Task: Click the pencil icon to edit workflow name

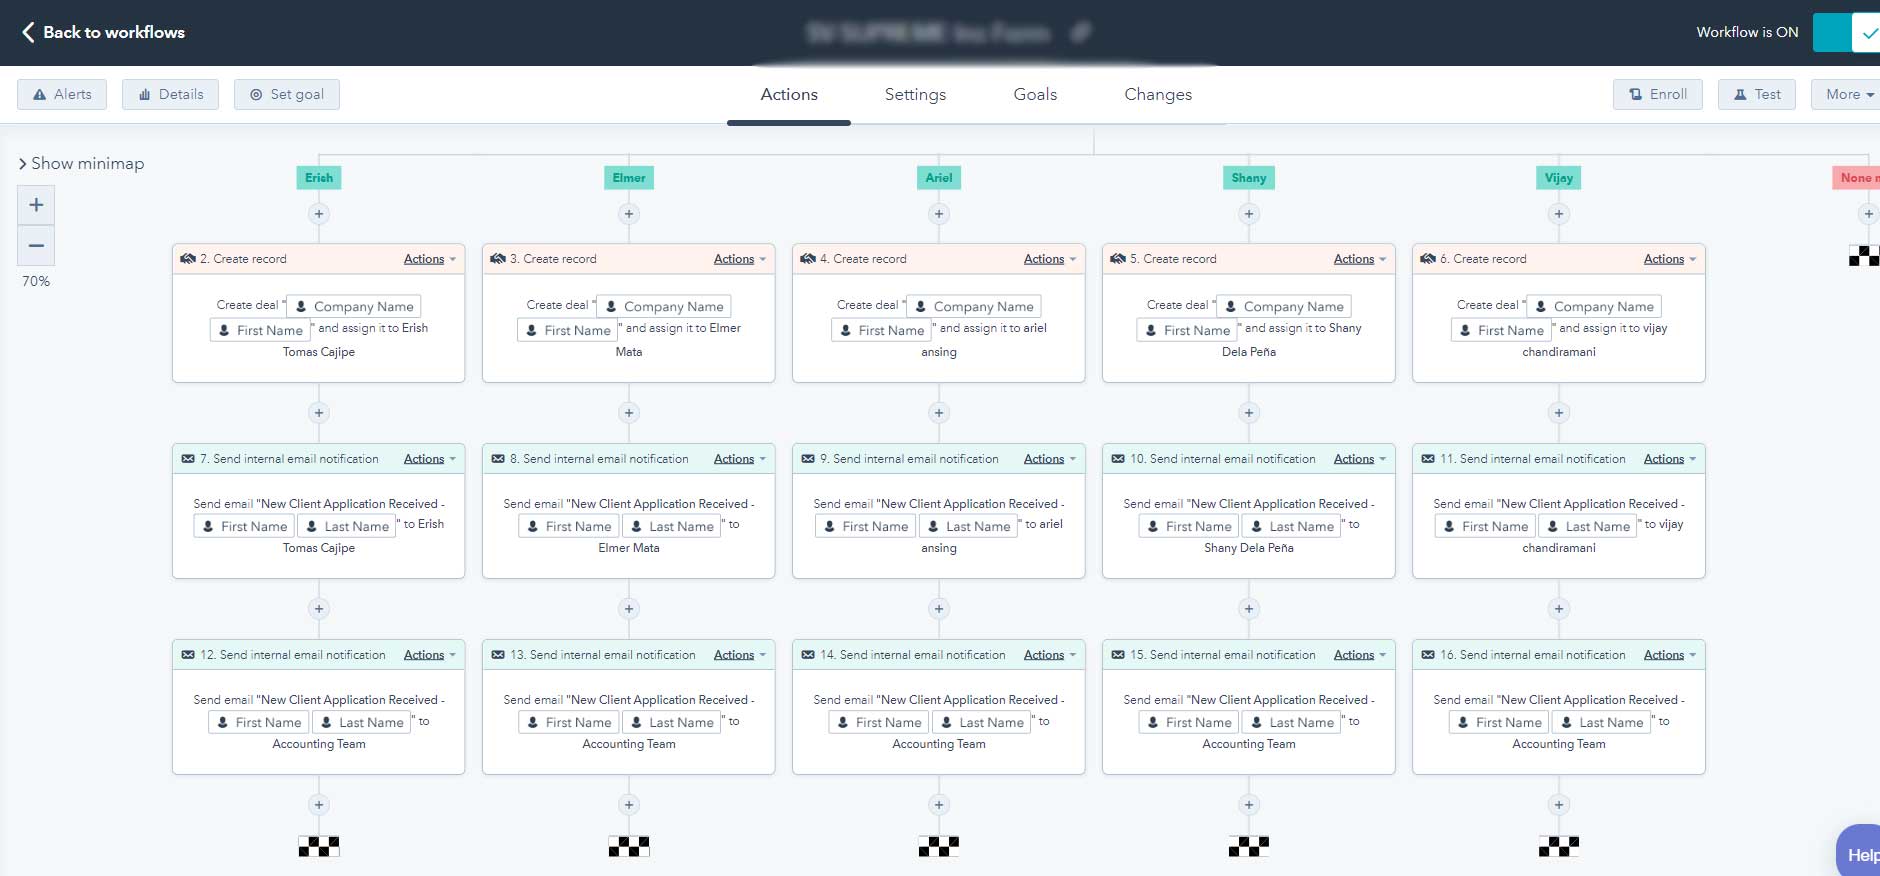Action: click(1080, 33)
